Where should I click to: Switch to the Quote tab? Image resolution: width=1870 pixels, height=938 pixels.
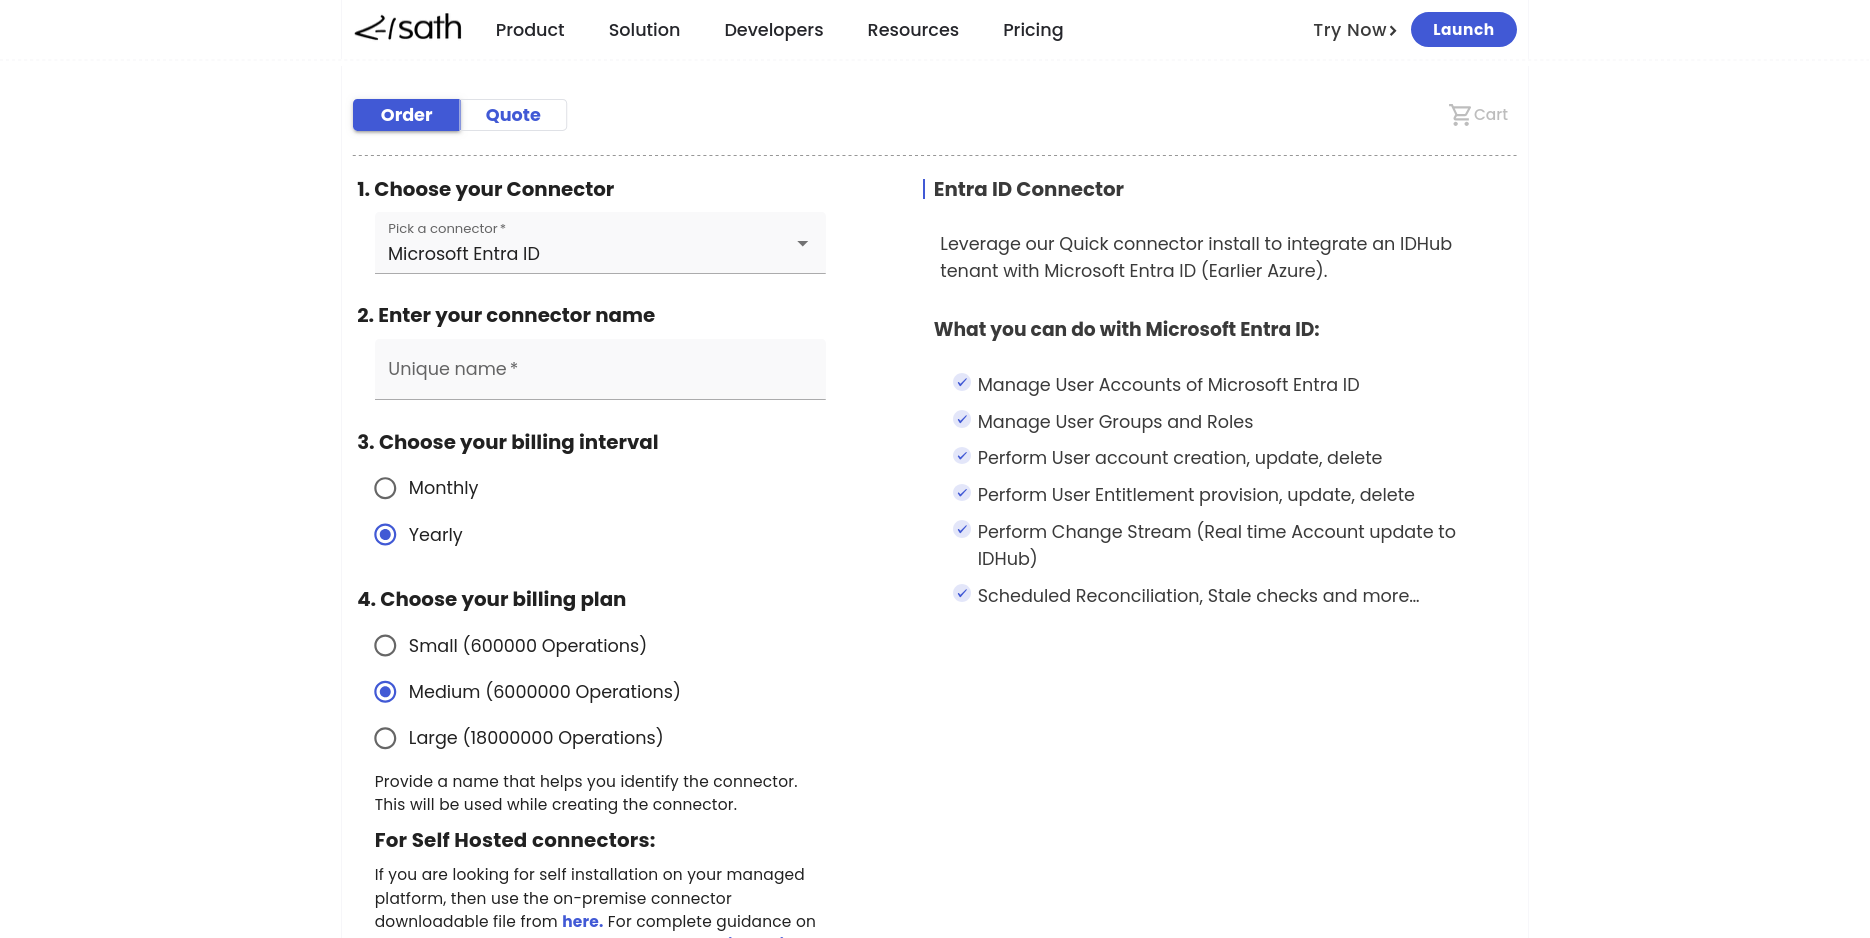click(513, 115)
